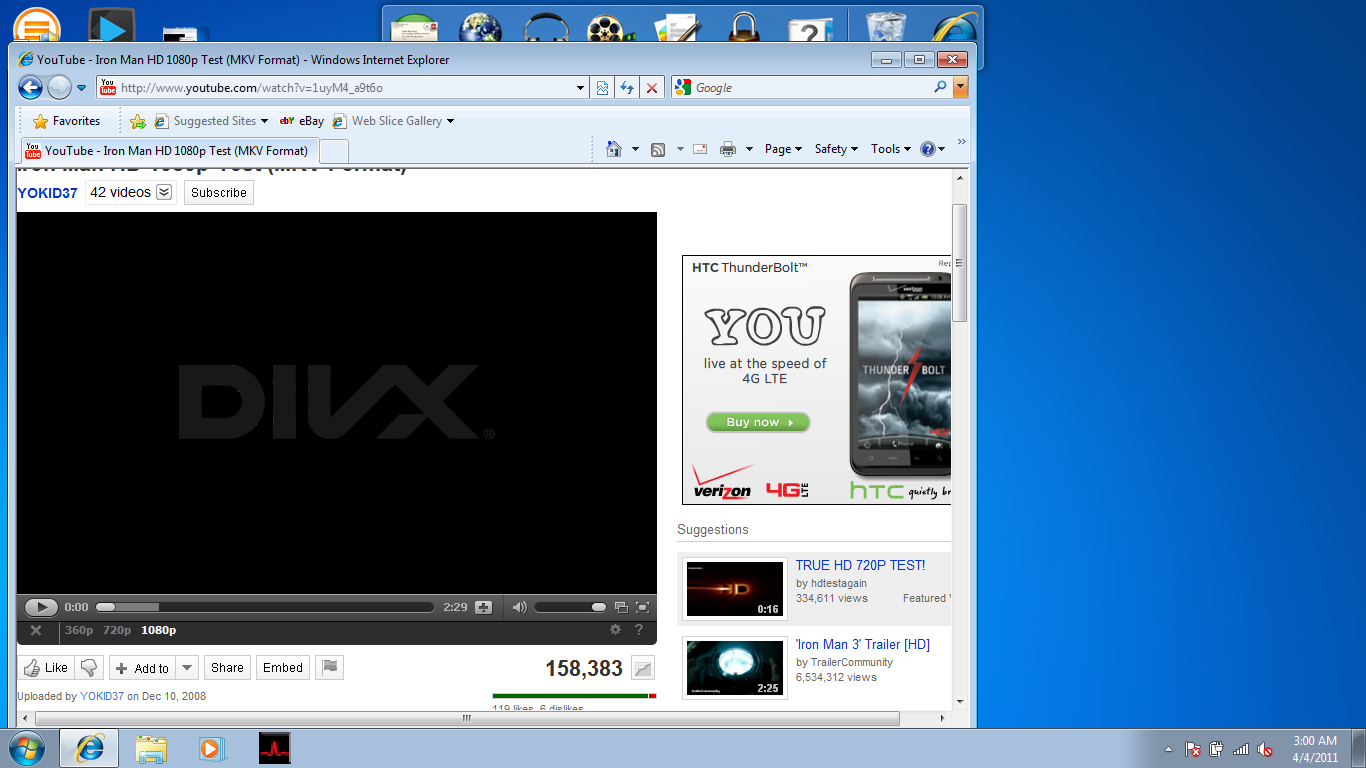Flag the video as inappropriate
This screenshot has width=1366, height=768.
click(329, 668)
